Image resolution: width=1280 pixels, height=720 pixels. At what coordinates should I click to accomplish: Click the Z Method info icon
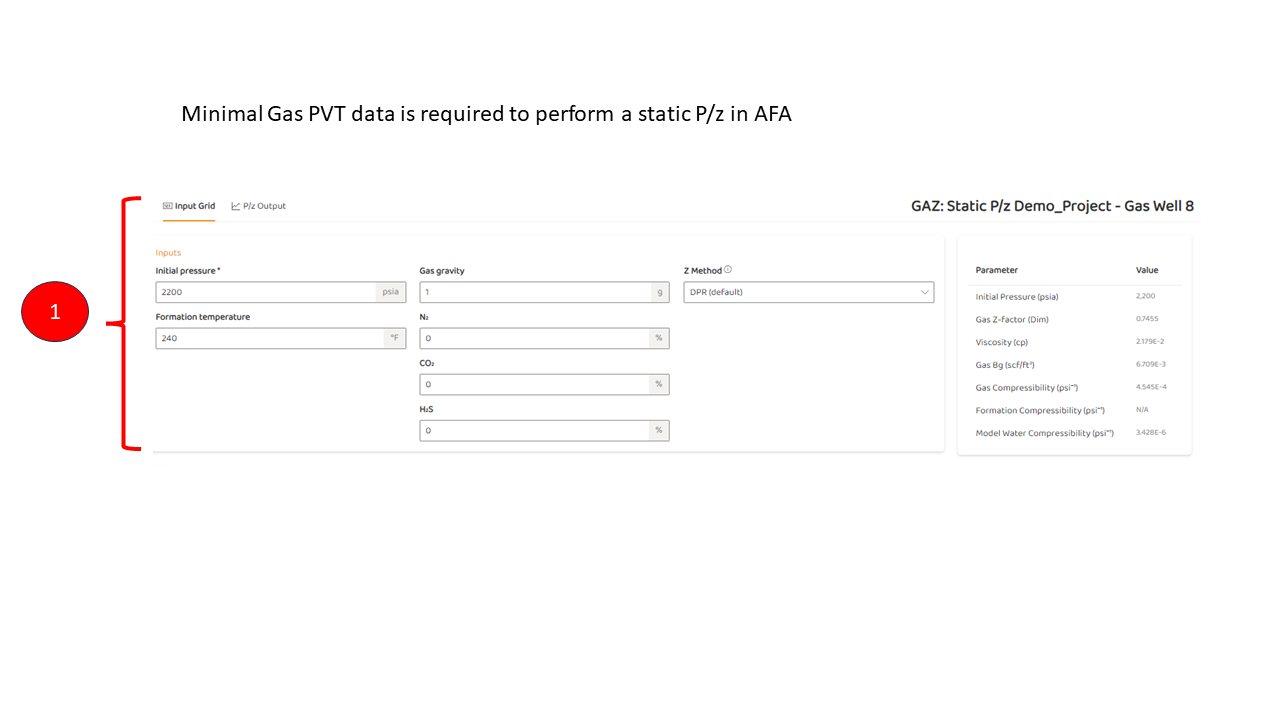pos(728,269)
